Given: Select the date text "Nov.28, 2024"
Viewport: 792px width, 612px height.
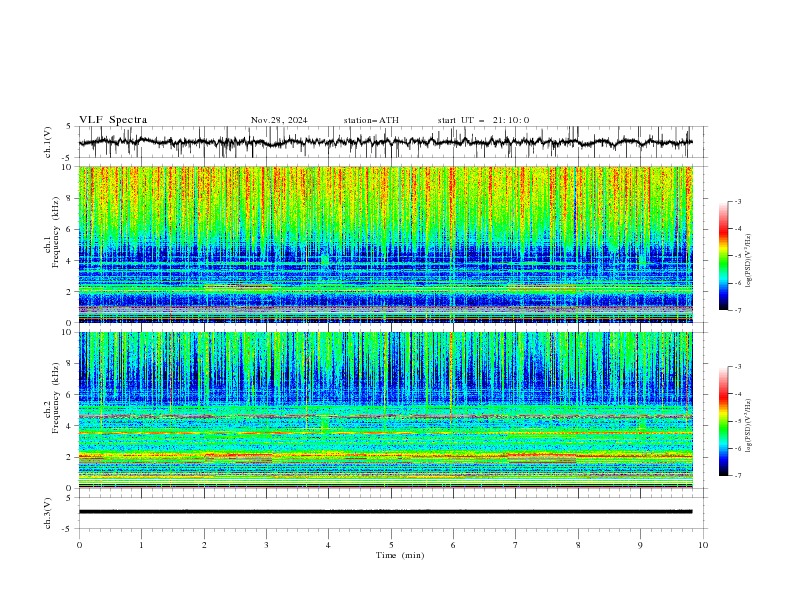Looking at the screenshot, I should pyautogui.click(x=279, y=120).
